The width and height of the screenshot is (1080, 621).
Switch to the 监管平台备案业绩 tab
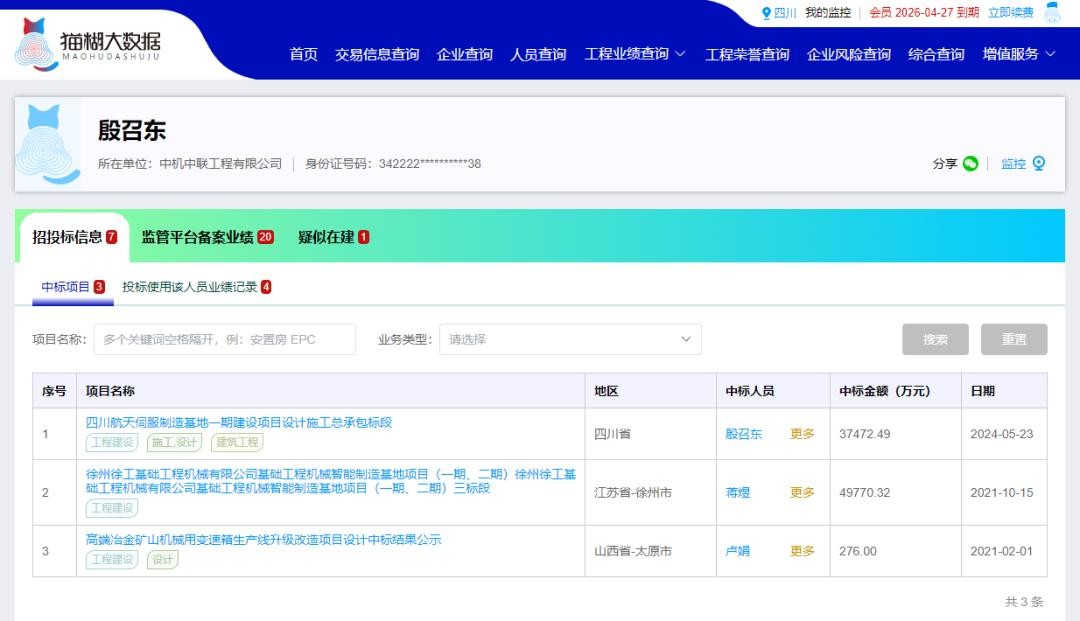point(207,237)
